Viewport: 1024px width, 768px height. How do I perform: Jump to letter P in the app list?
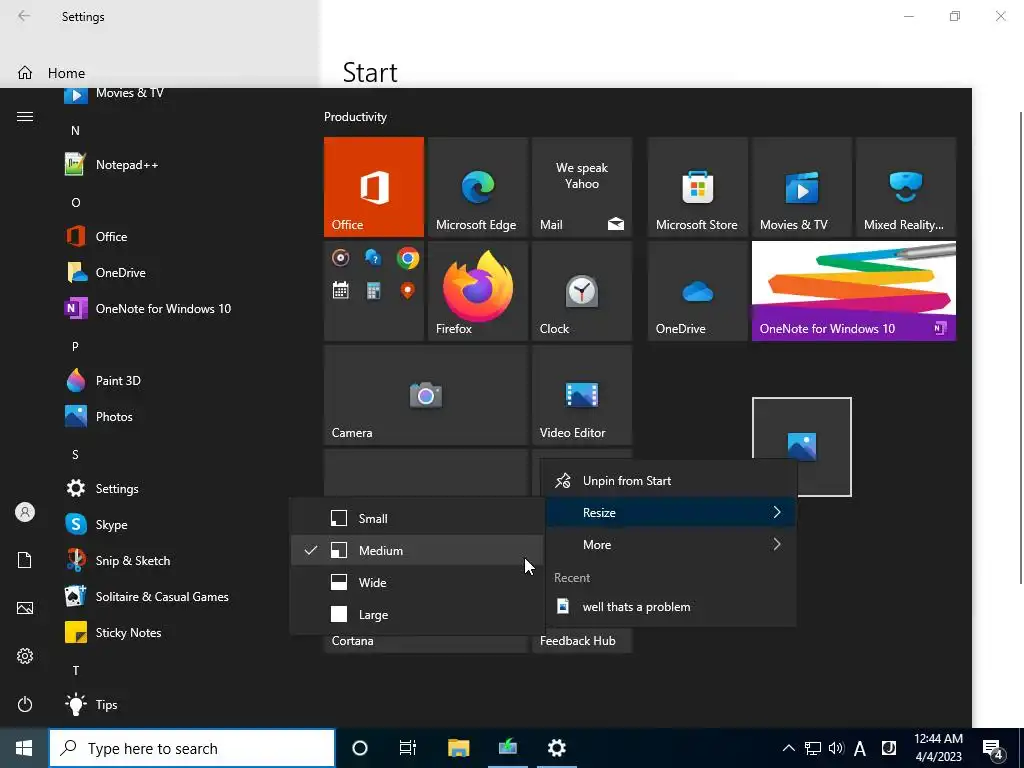(x=75, y=346)
